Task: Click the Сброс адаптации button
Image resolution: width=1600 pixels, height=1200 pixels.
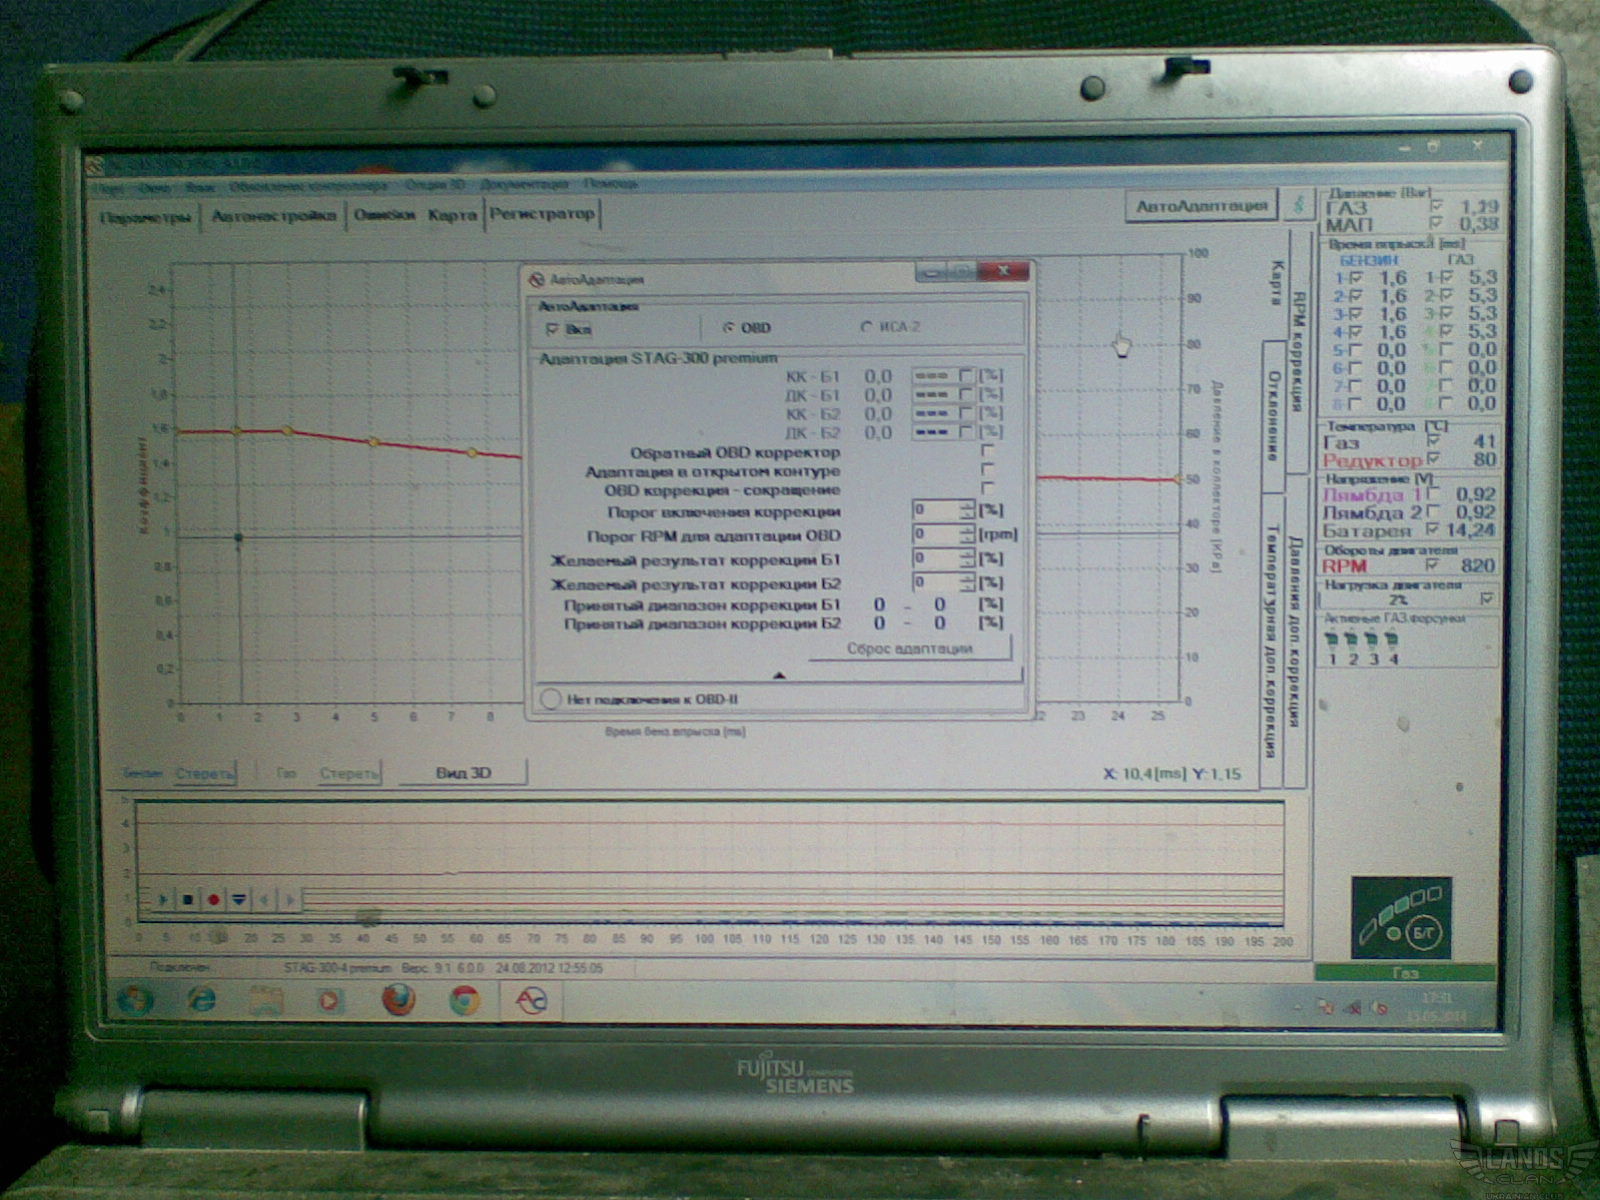Action: tap(909, 648)
